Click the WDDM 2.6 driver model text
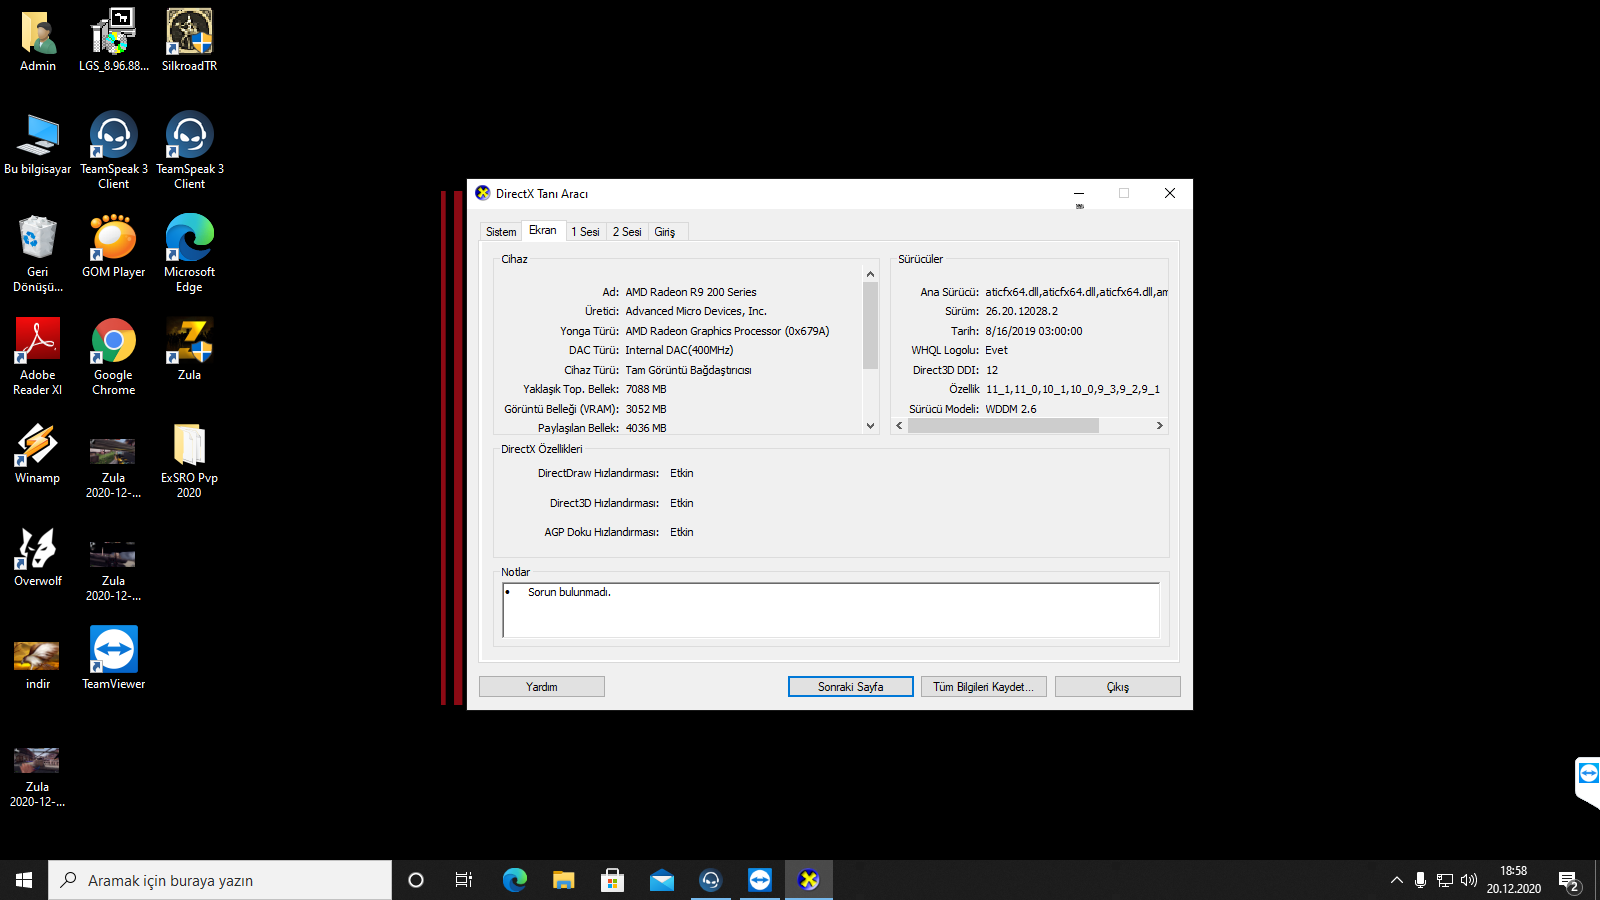 coord(1011,409)
